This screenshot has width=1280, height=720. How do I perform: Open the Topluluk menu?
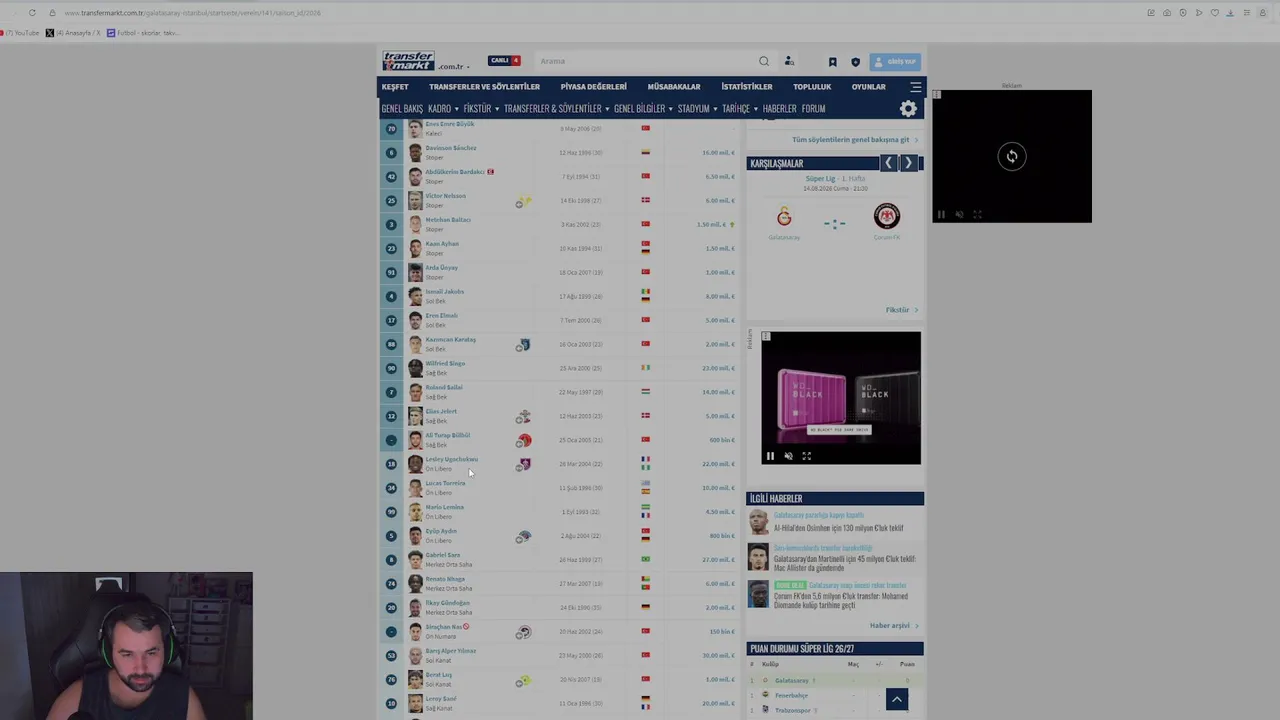tap(812, 87)
